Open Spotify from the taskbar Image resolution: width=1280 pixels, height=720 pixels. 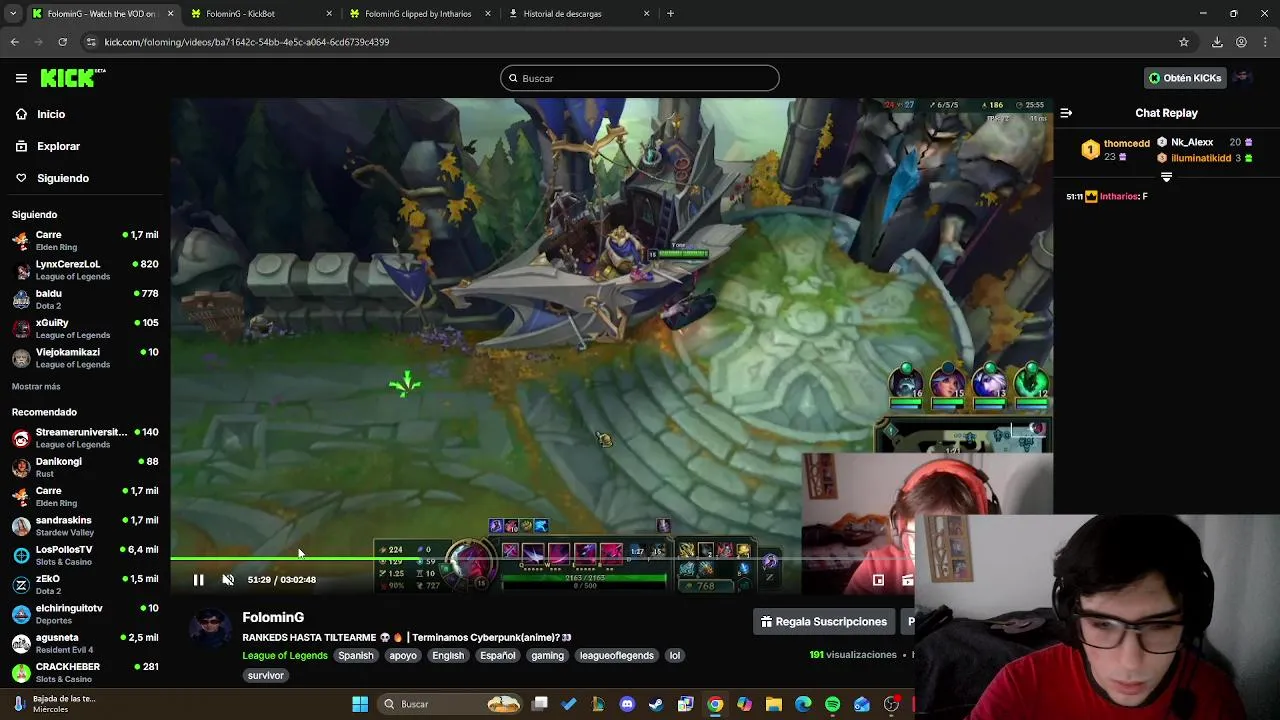click(x=832, y=704)
